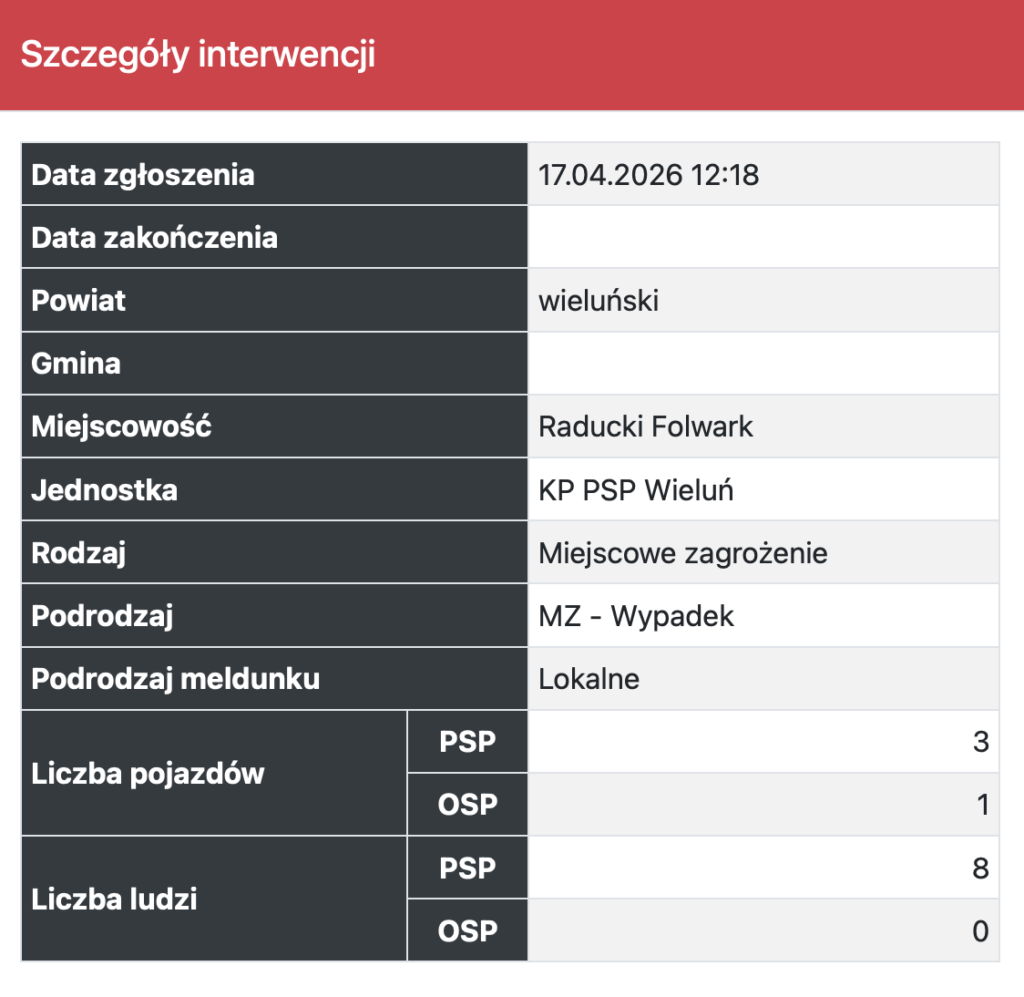Viewport: 1024px width, 997px height.
Task: Click the subtype value "MZ - Wypadek"
Action: (636, 616)
